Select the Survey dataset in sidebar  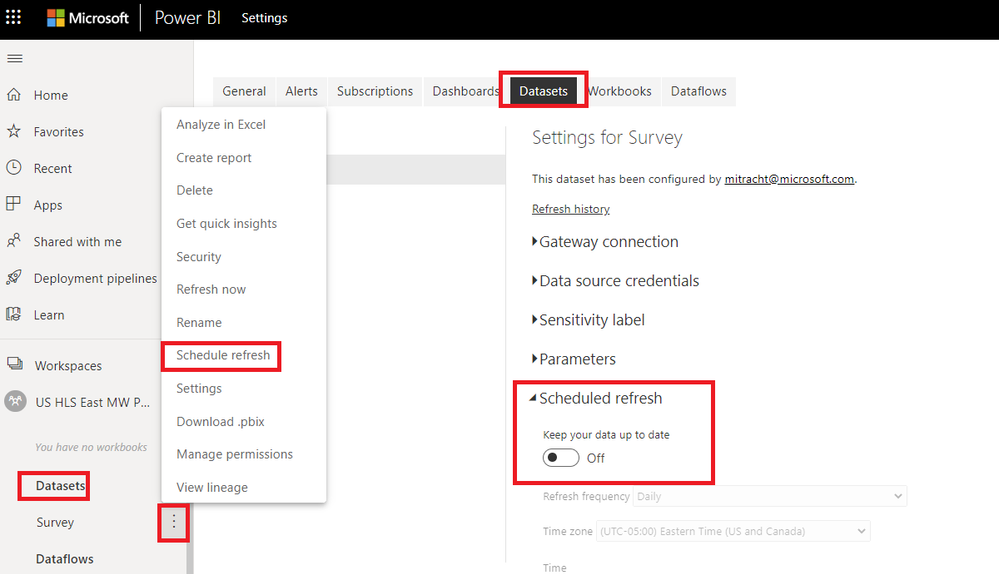point(55,522)
